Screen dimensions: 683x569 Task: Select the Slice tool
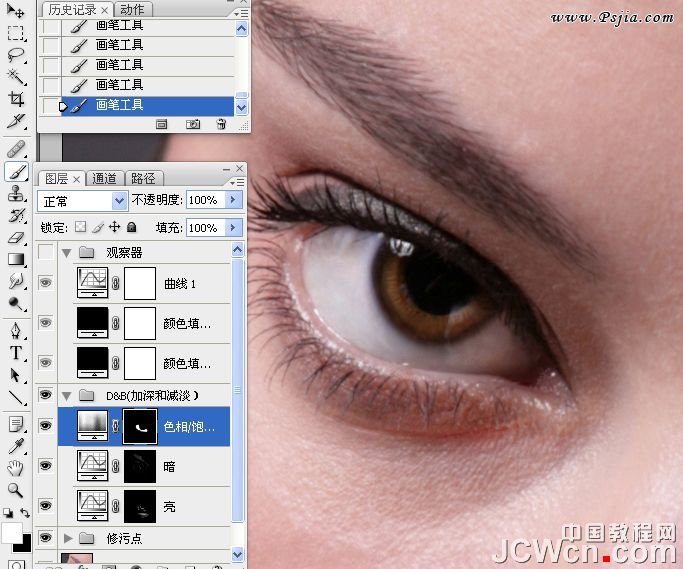pos(16,121)
